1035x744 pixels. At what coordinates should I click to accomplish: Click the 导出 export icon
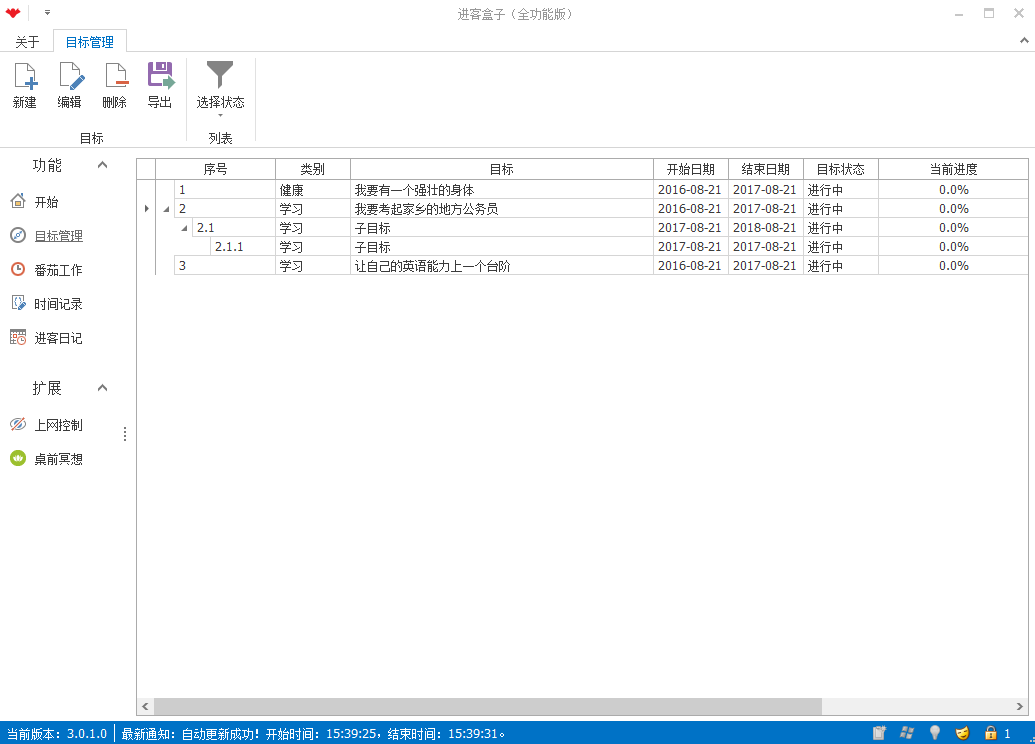160,76
